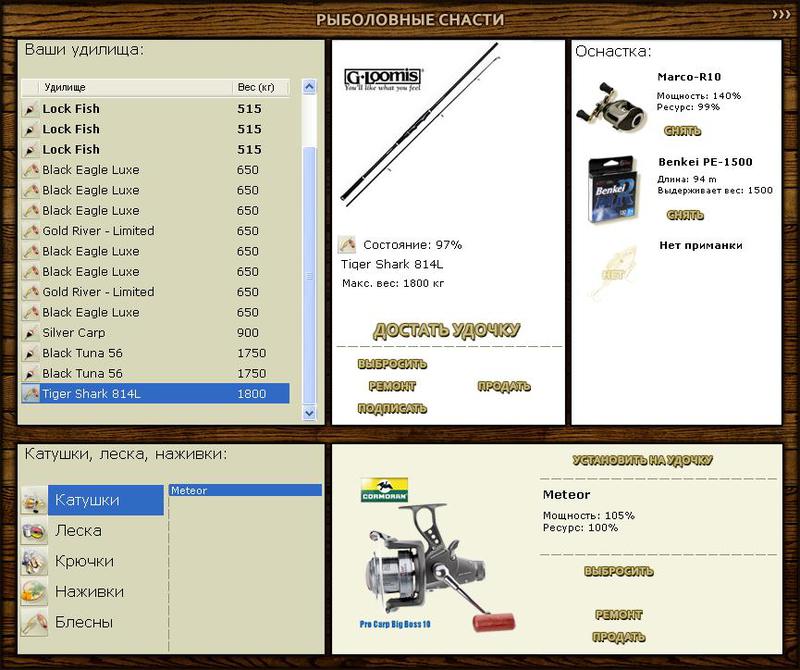Select the Tiger Shark 814L rod row

point(155,394)
